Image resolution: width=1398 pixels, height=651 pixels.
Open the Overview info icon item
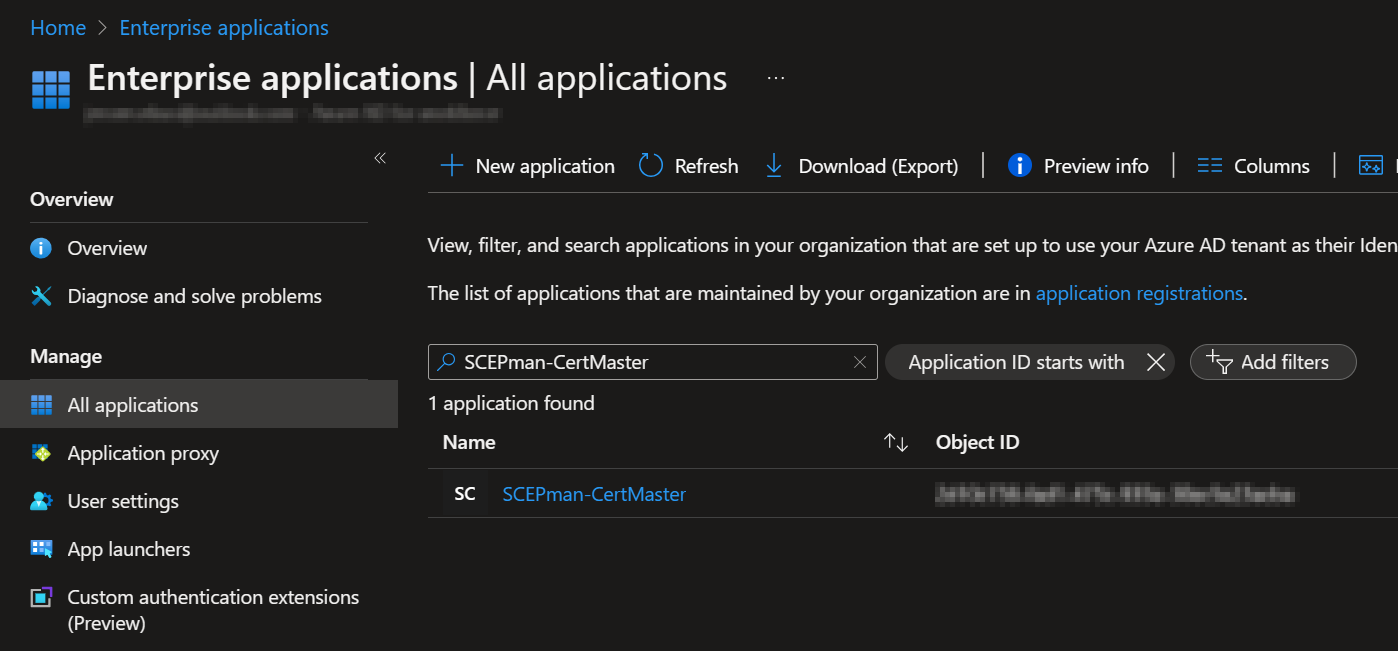point(106,248)
